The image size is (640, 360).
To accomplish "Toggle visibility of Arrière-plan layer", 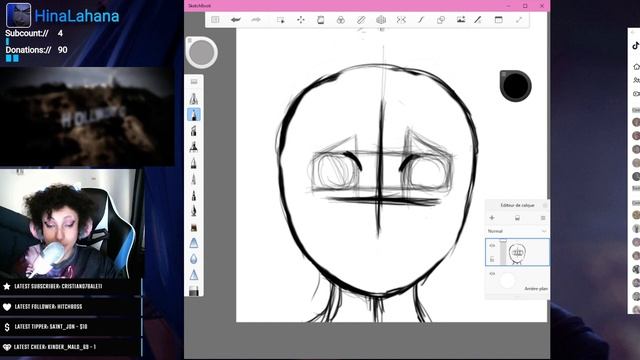I will [492, 273].
